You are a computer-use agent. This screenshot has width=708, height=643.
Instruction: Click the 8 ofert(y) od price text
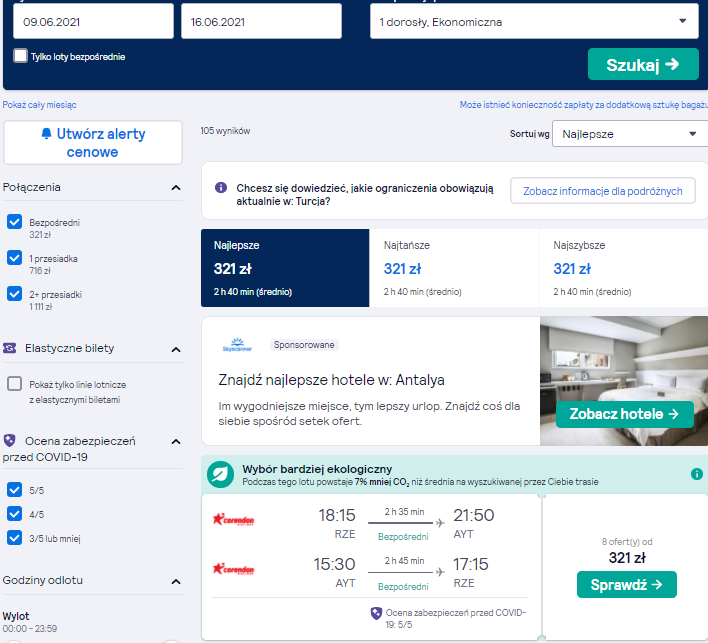[x=627, y=542]
